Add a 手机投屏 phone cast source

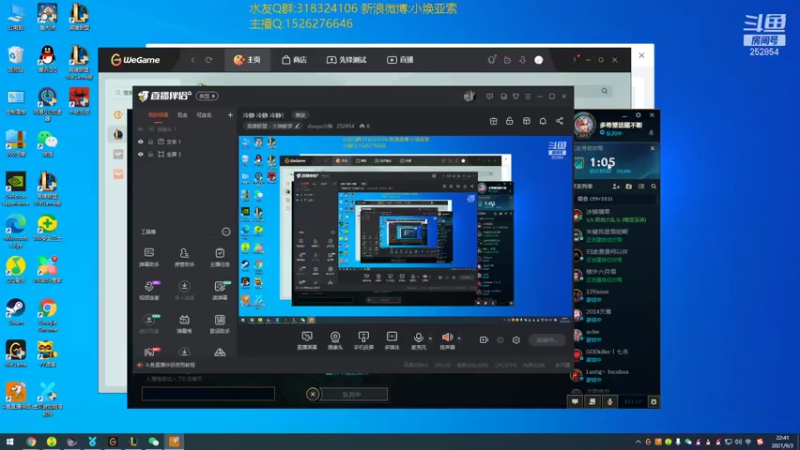pos(363,340)
